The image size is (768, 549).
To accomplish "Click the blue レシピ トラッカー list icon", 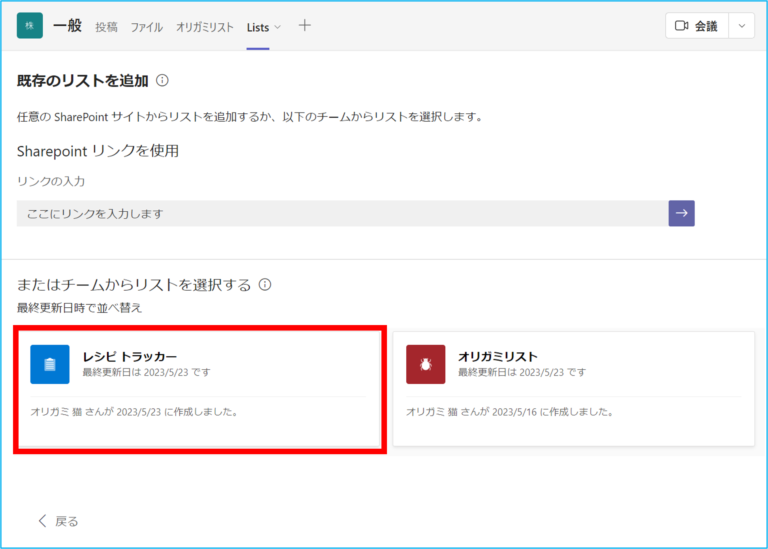I will (50, 364).
